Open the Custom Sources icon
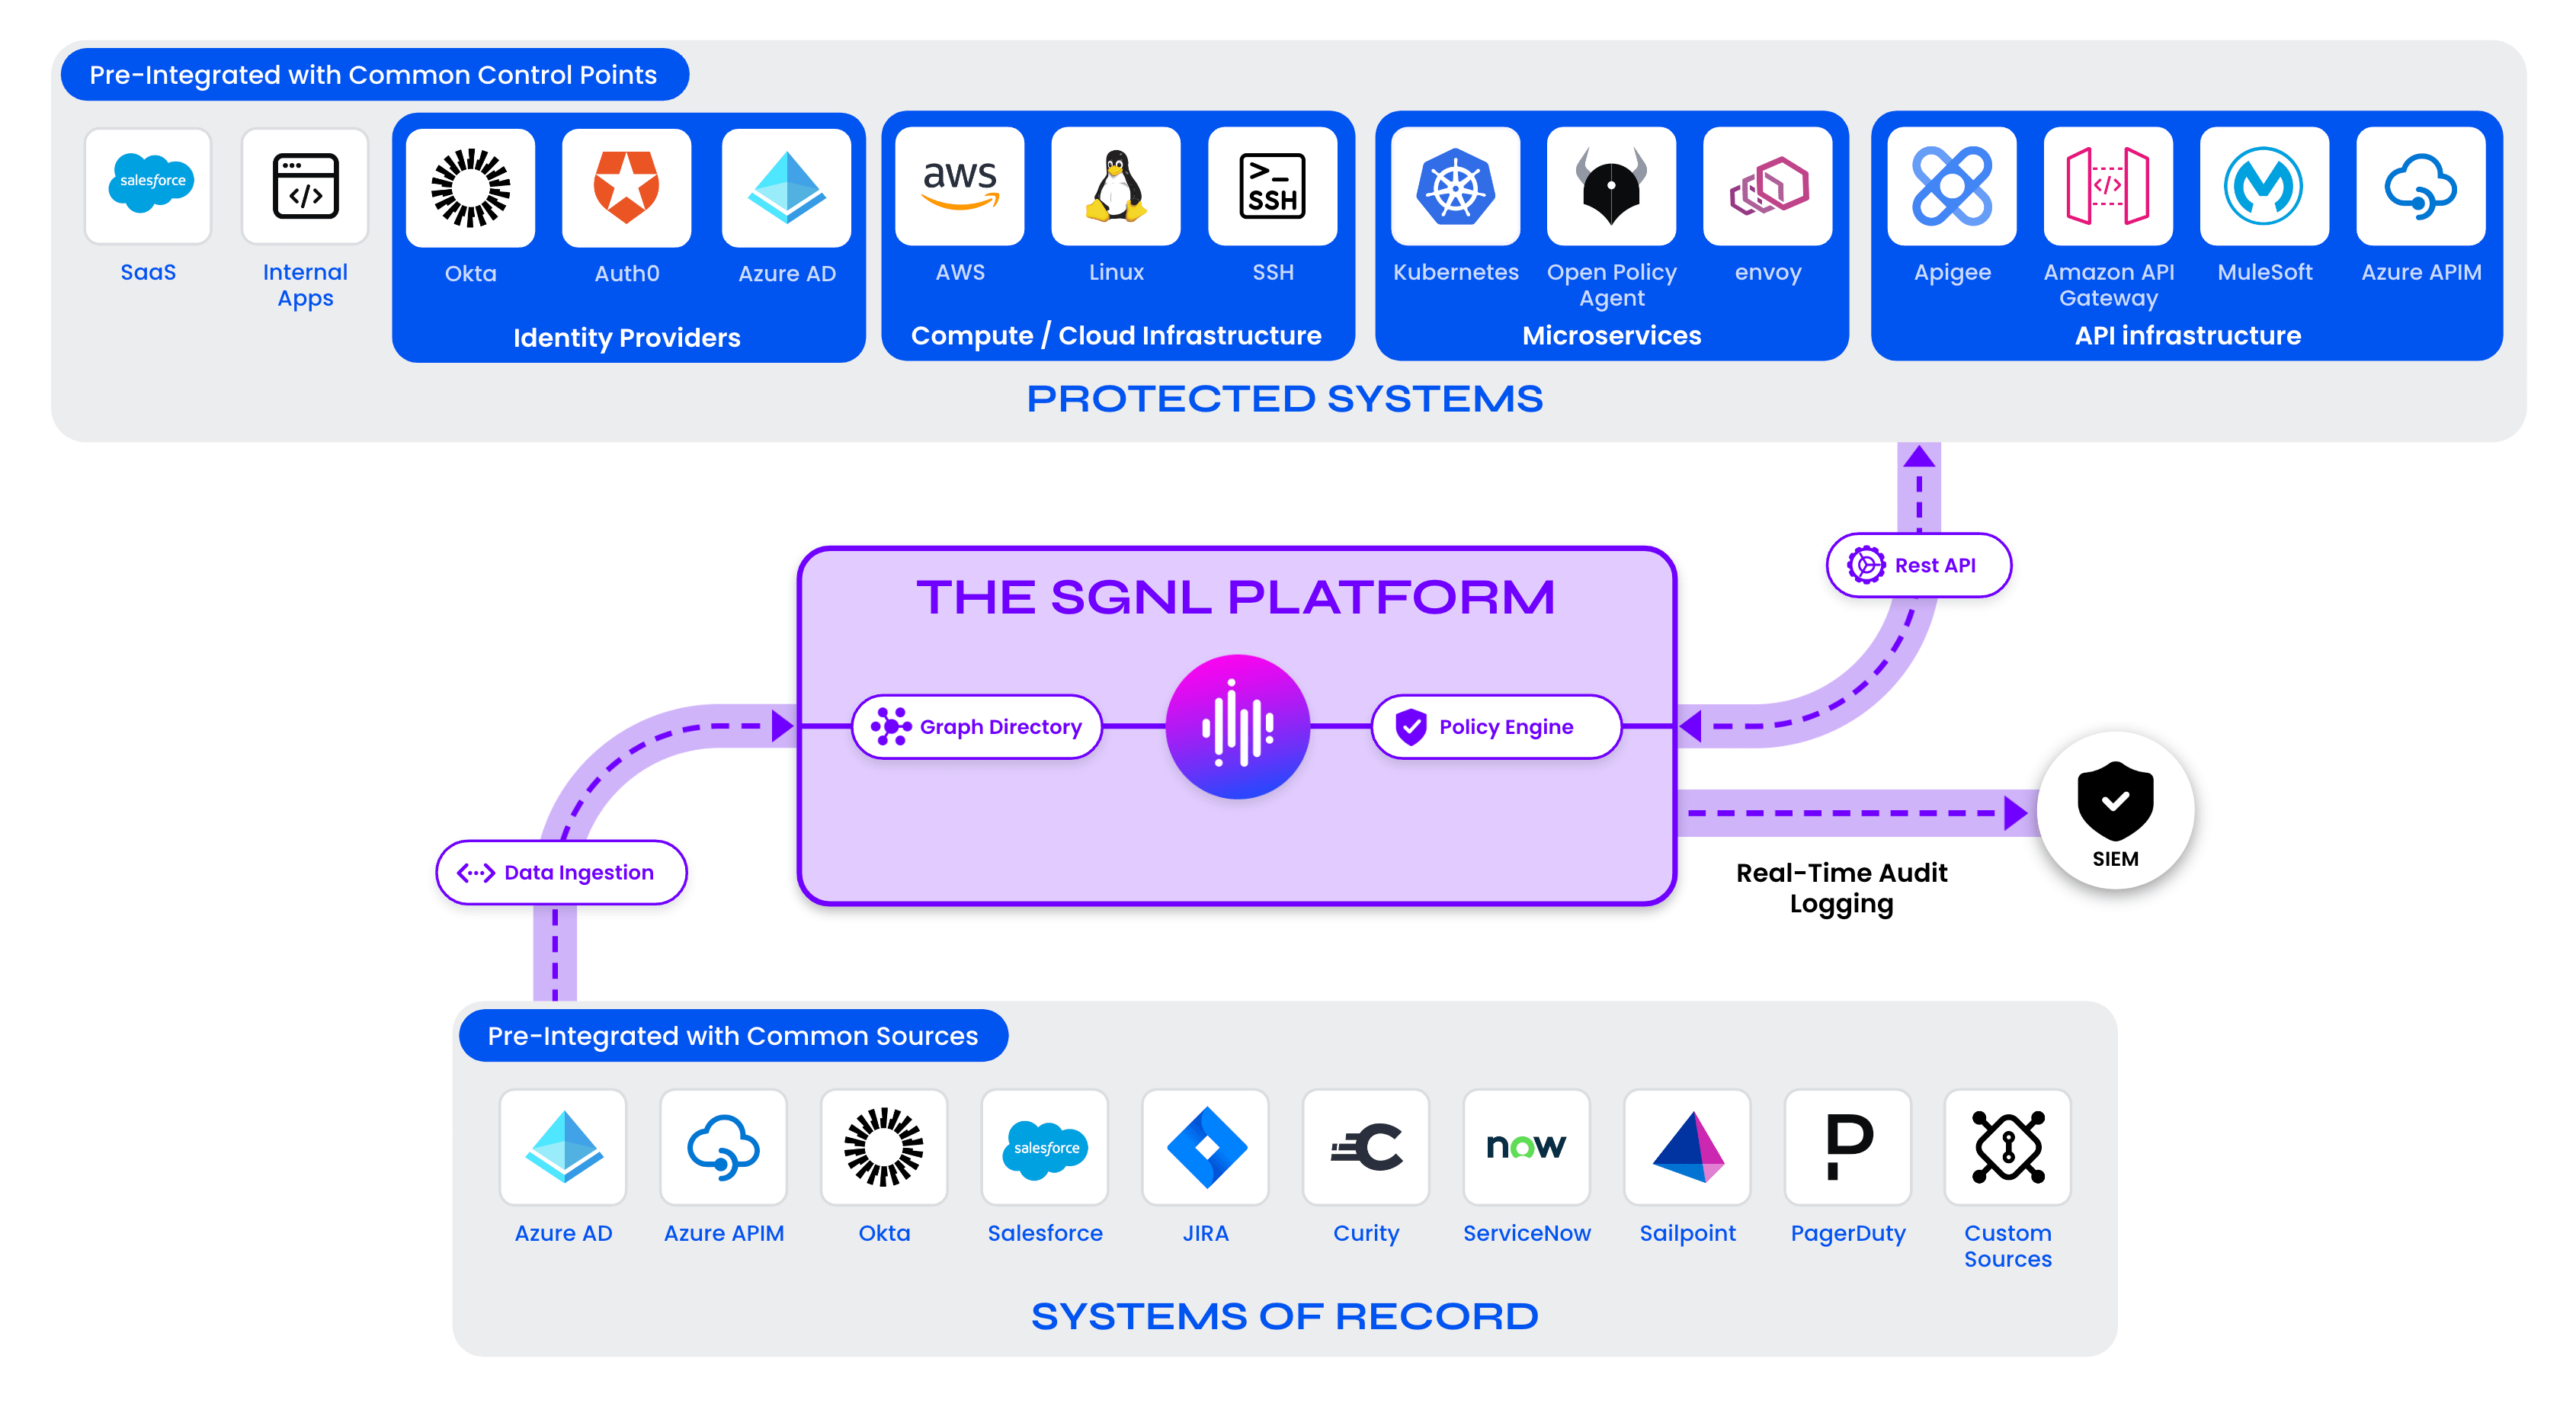The height and width of the screenshot is (1410, 2576). click(x=2007, y=1148)
